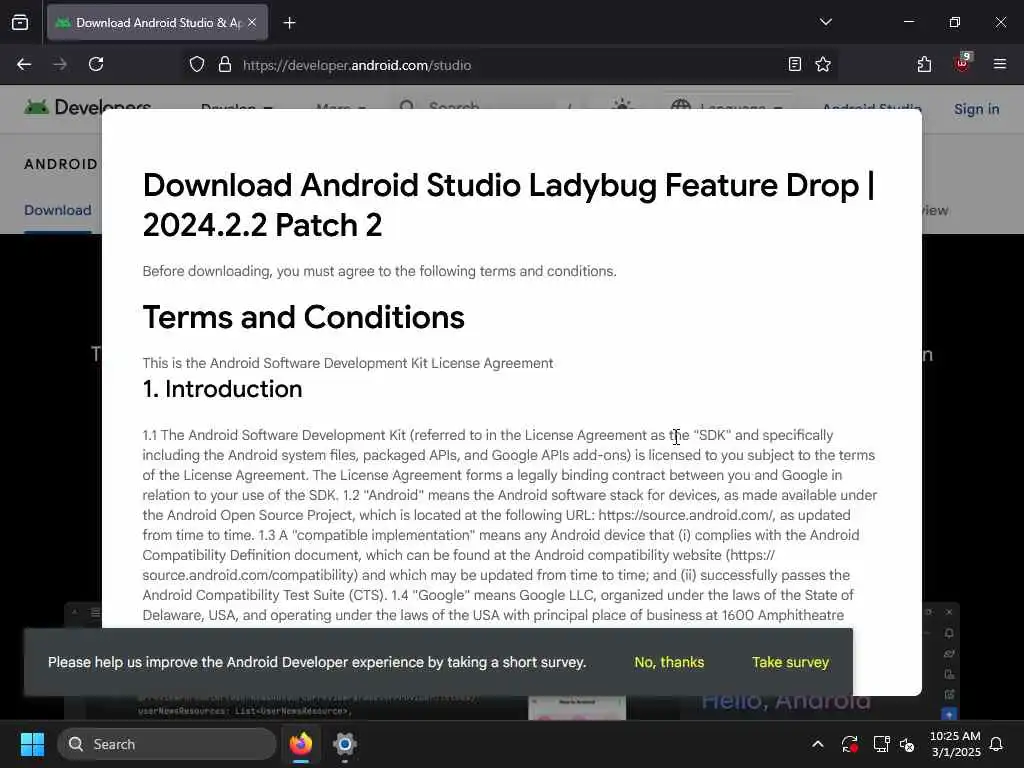Viewport: 1024px width, 768px height.
Task: Click the taskbar Search box
Action: [167, 744]
